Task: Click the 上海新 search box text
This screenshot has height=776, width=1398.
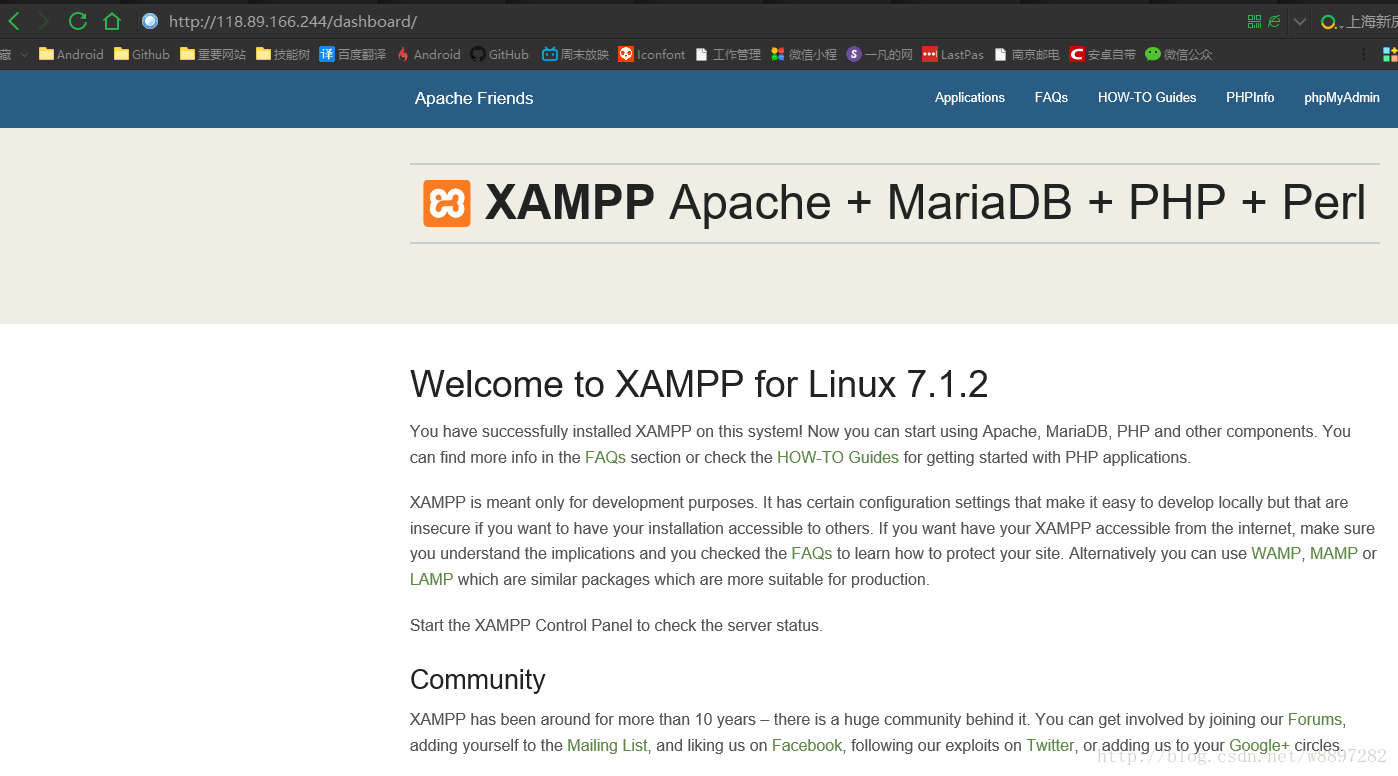Action: [x=1372, y=22]
